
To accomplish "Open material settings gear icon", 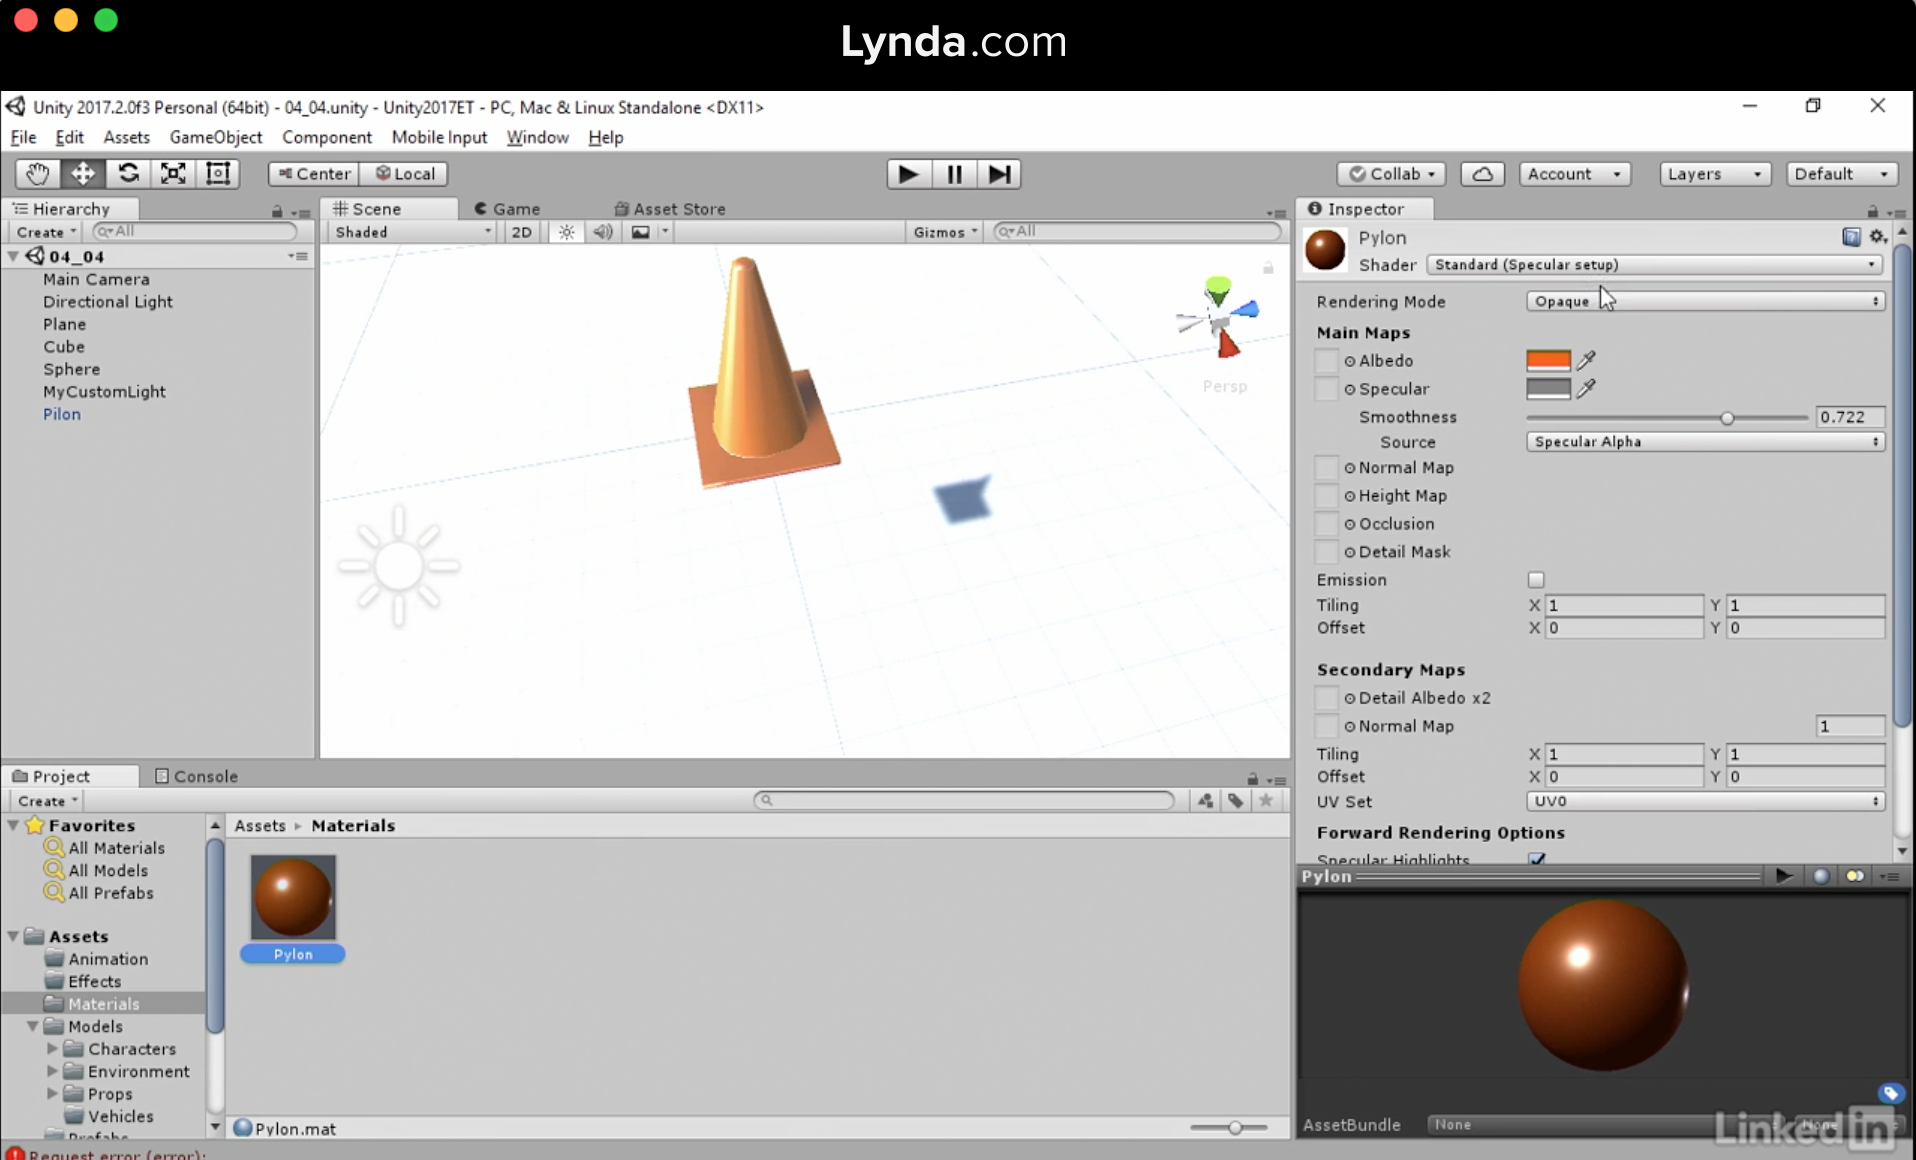I will (1877, 237).
